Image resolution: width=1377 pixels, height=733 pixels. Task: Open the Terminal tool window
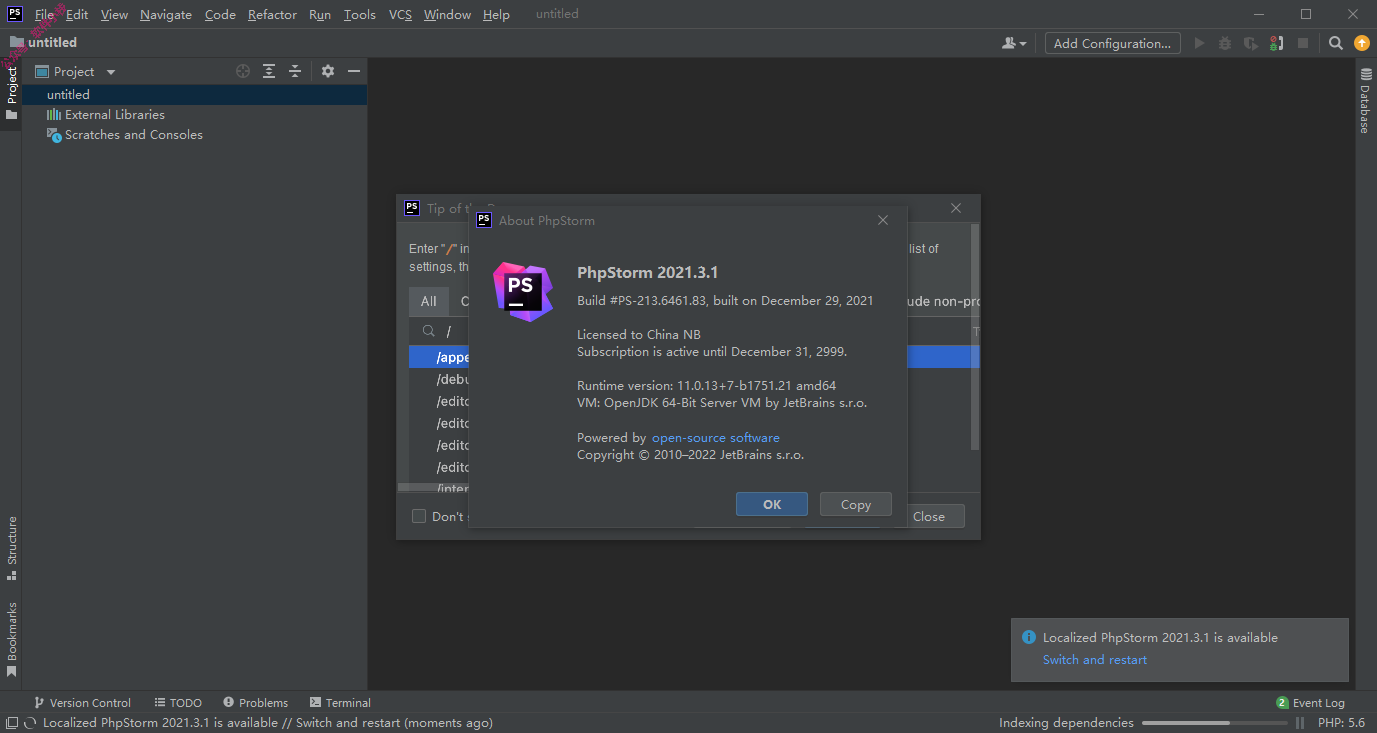(340, 703)
